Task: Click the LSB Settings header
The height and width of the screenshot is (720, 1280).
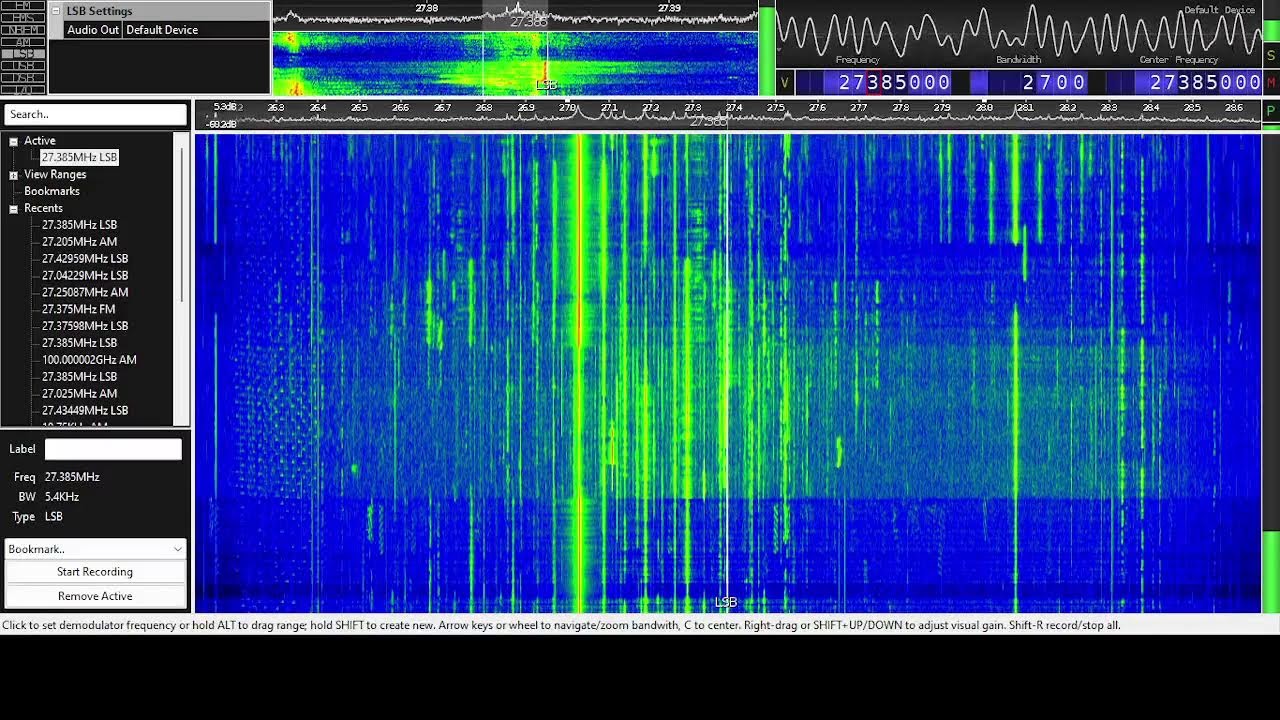Action: (x=160, y=11)
